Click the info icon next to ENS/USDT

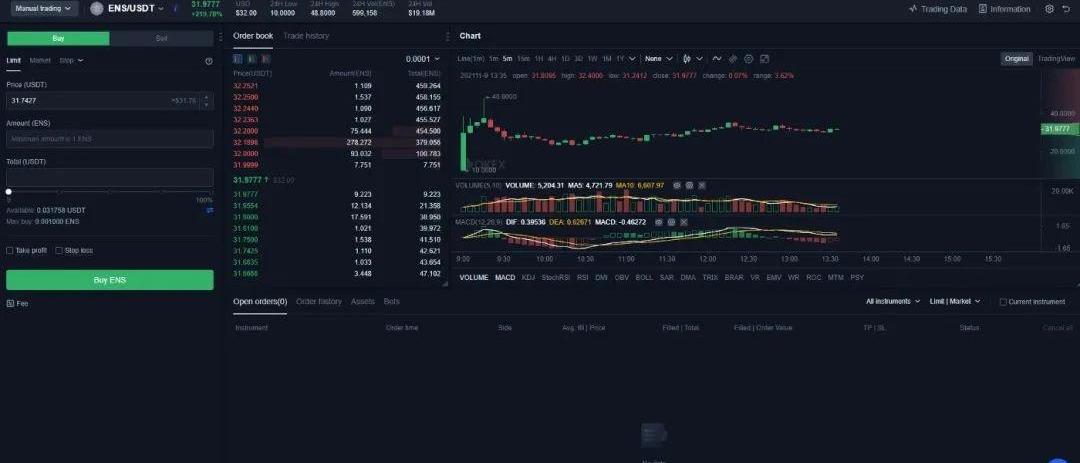[175, 9]
